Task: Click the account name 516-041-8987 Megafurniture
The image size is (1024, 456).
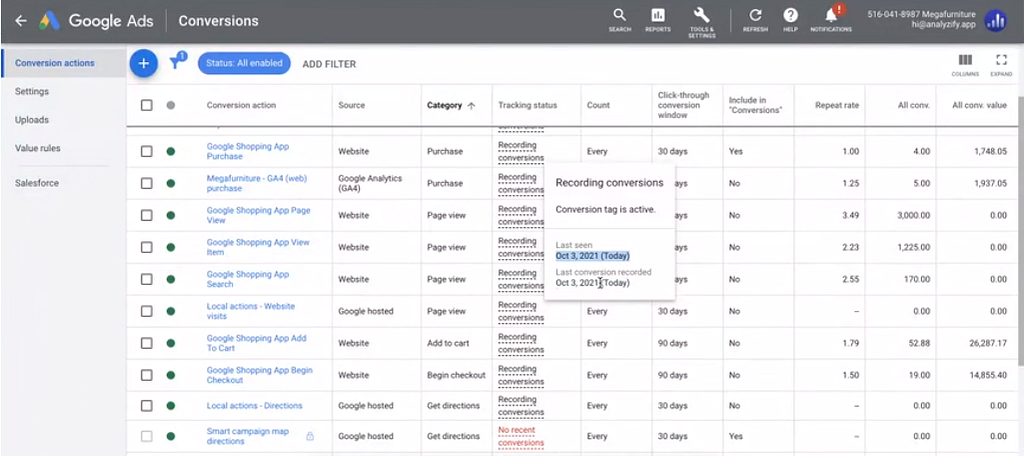Action: pyautogui.click(x=921, y=14)
